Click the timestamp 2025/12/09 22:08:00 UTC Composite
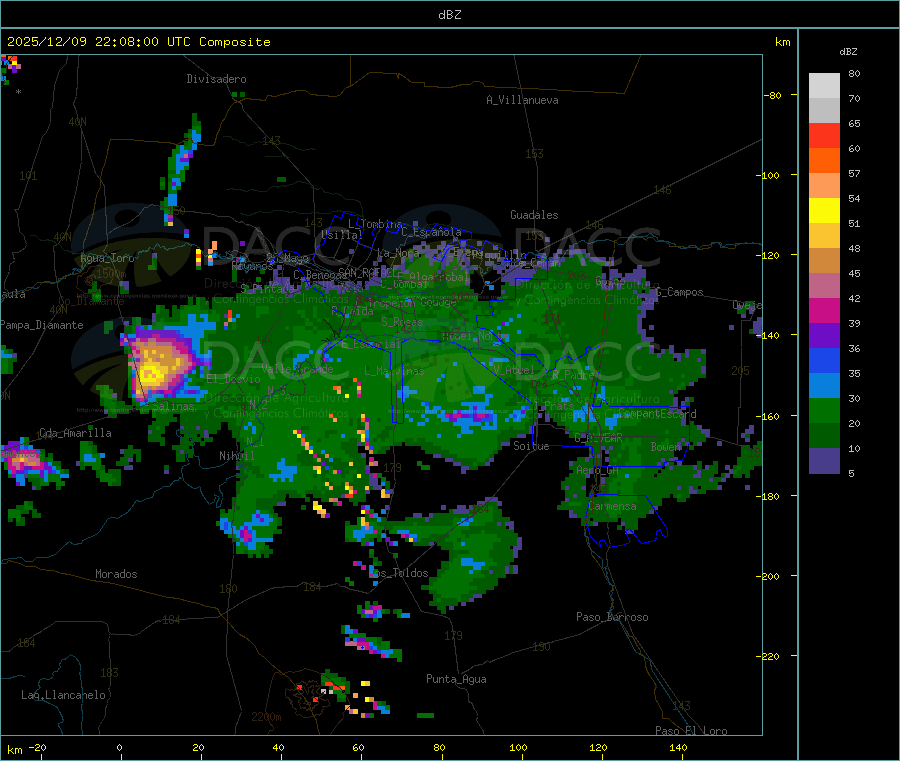This screenshot has width=900, height=761. coord(138,42)
